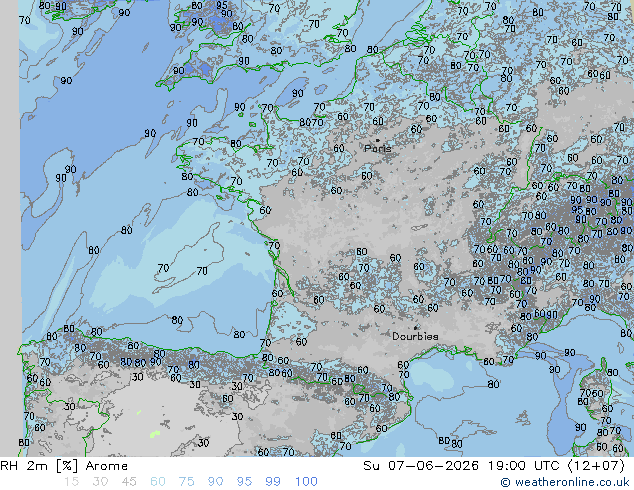The height and width of the screenshot is (490, 634).
Task: Click the 100 value in the bottom legend
Action: point(306,482)
